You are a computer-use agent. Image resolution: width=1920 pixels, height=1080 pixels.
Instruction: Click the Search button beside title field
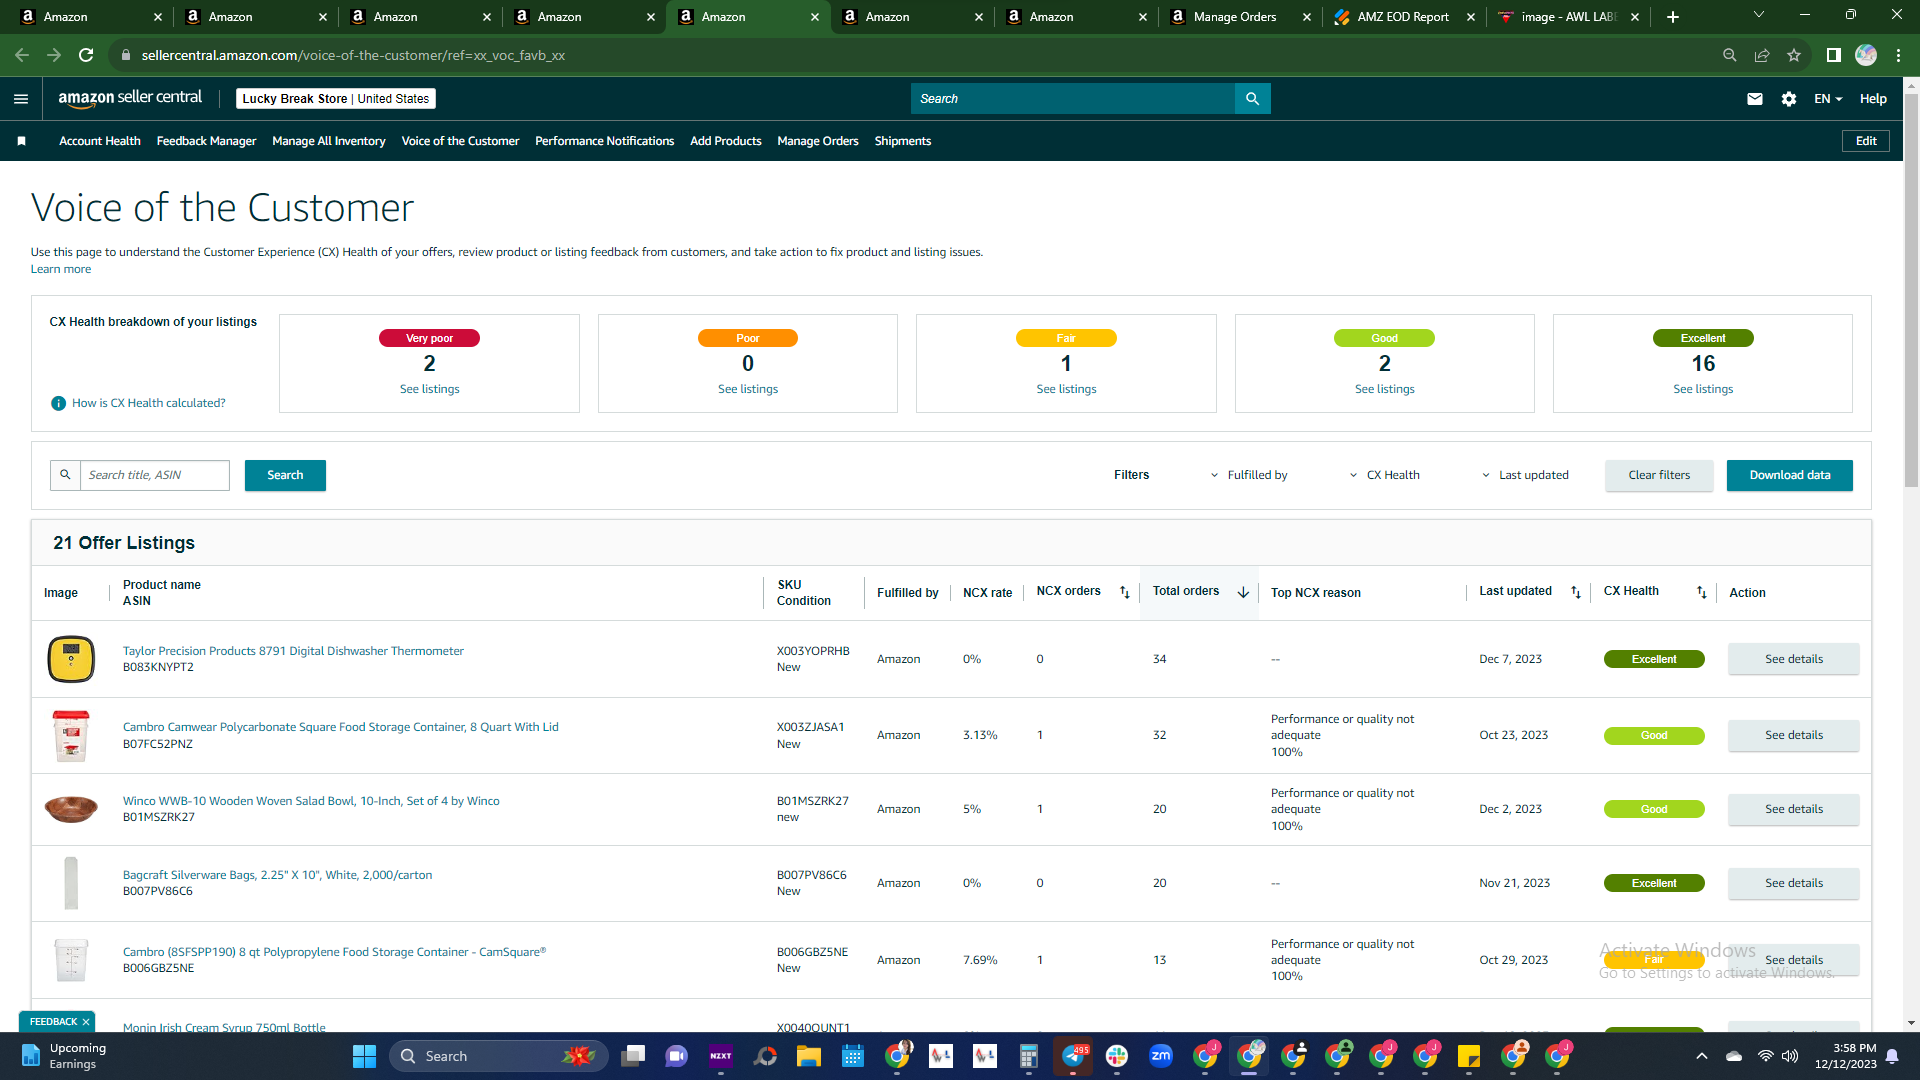pyautogui.click(x=285, y=475)
